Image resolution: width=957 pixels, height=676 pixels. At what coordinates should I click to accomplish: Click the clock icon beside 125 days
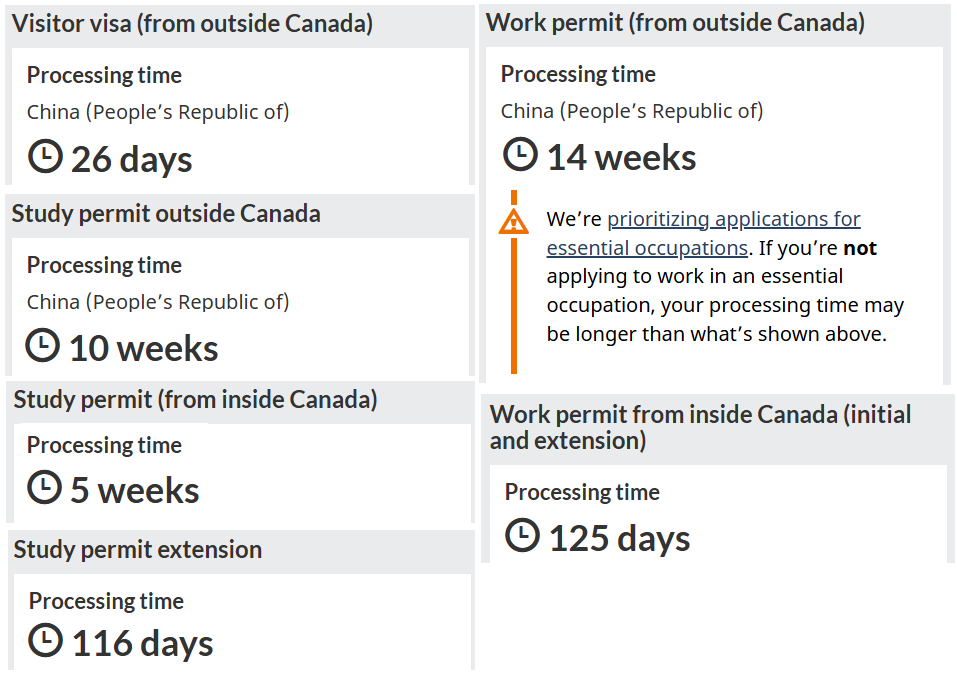click(x=522, y=535)
